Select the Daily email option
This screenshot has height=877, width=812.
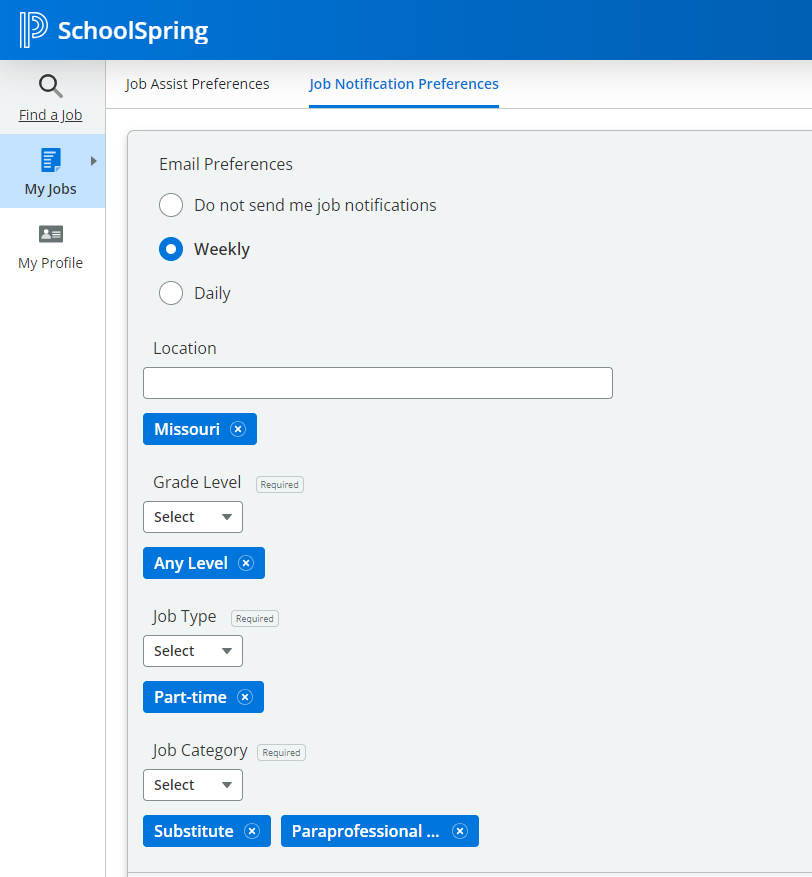(x=171, y=293)
